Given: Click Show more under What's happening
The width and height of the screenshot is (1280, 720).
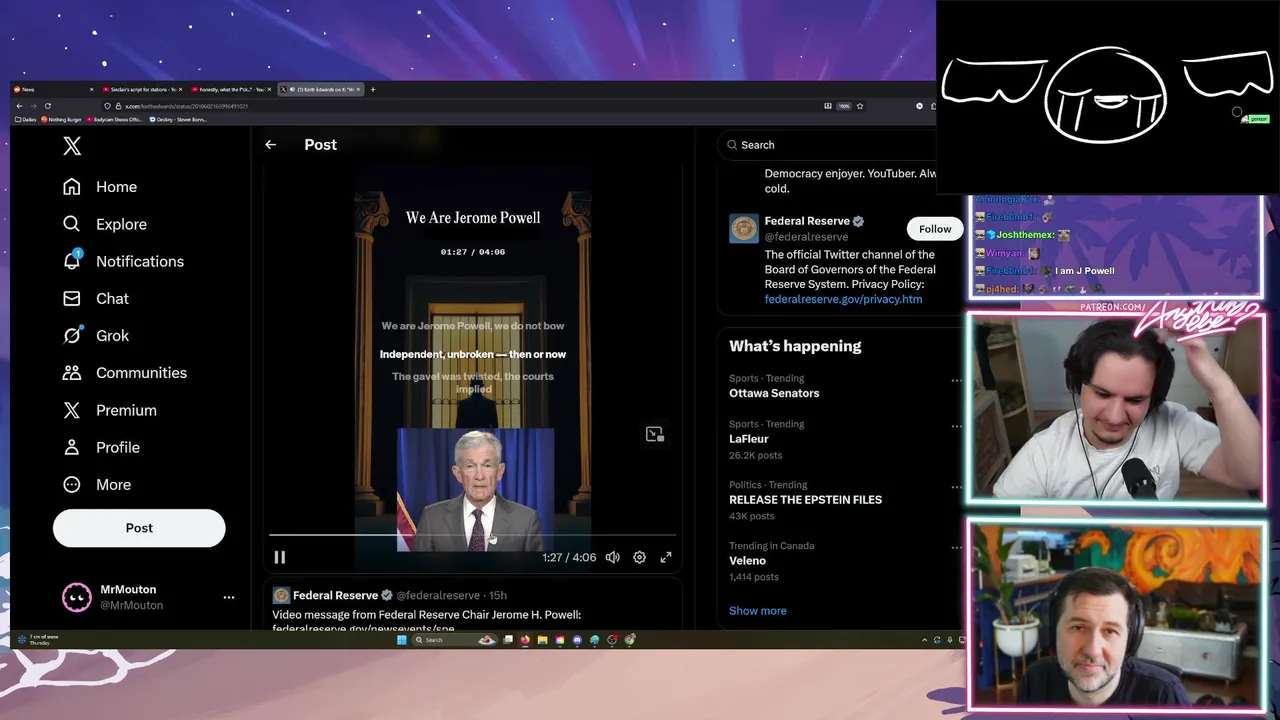Looking at the screenshot, I should pyautogui.click(x=758, y=611).
